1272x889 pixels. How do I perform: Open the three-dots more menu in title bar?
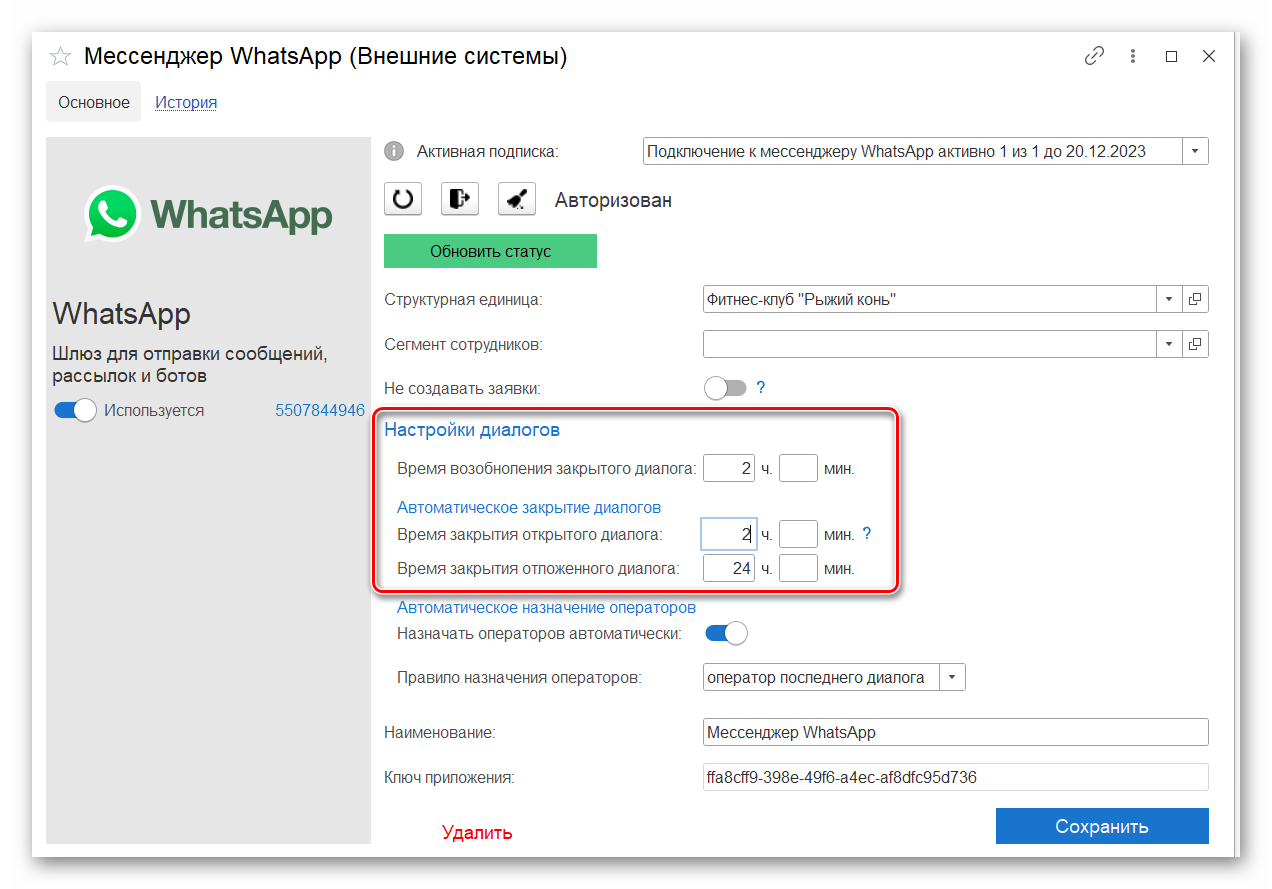(1133, 56)
